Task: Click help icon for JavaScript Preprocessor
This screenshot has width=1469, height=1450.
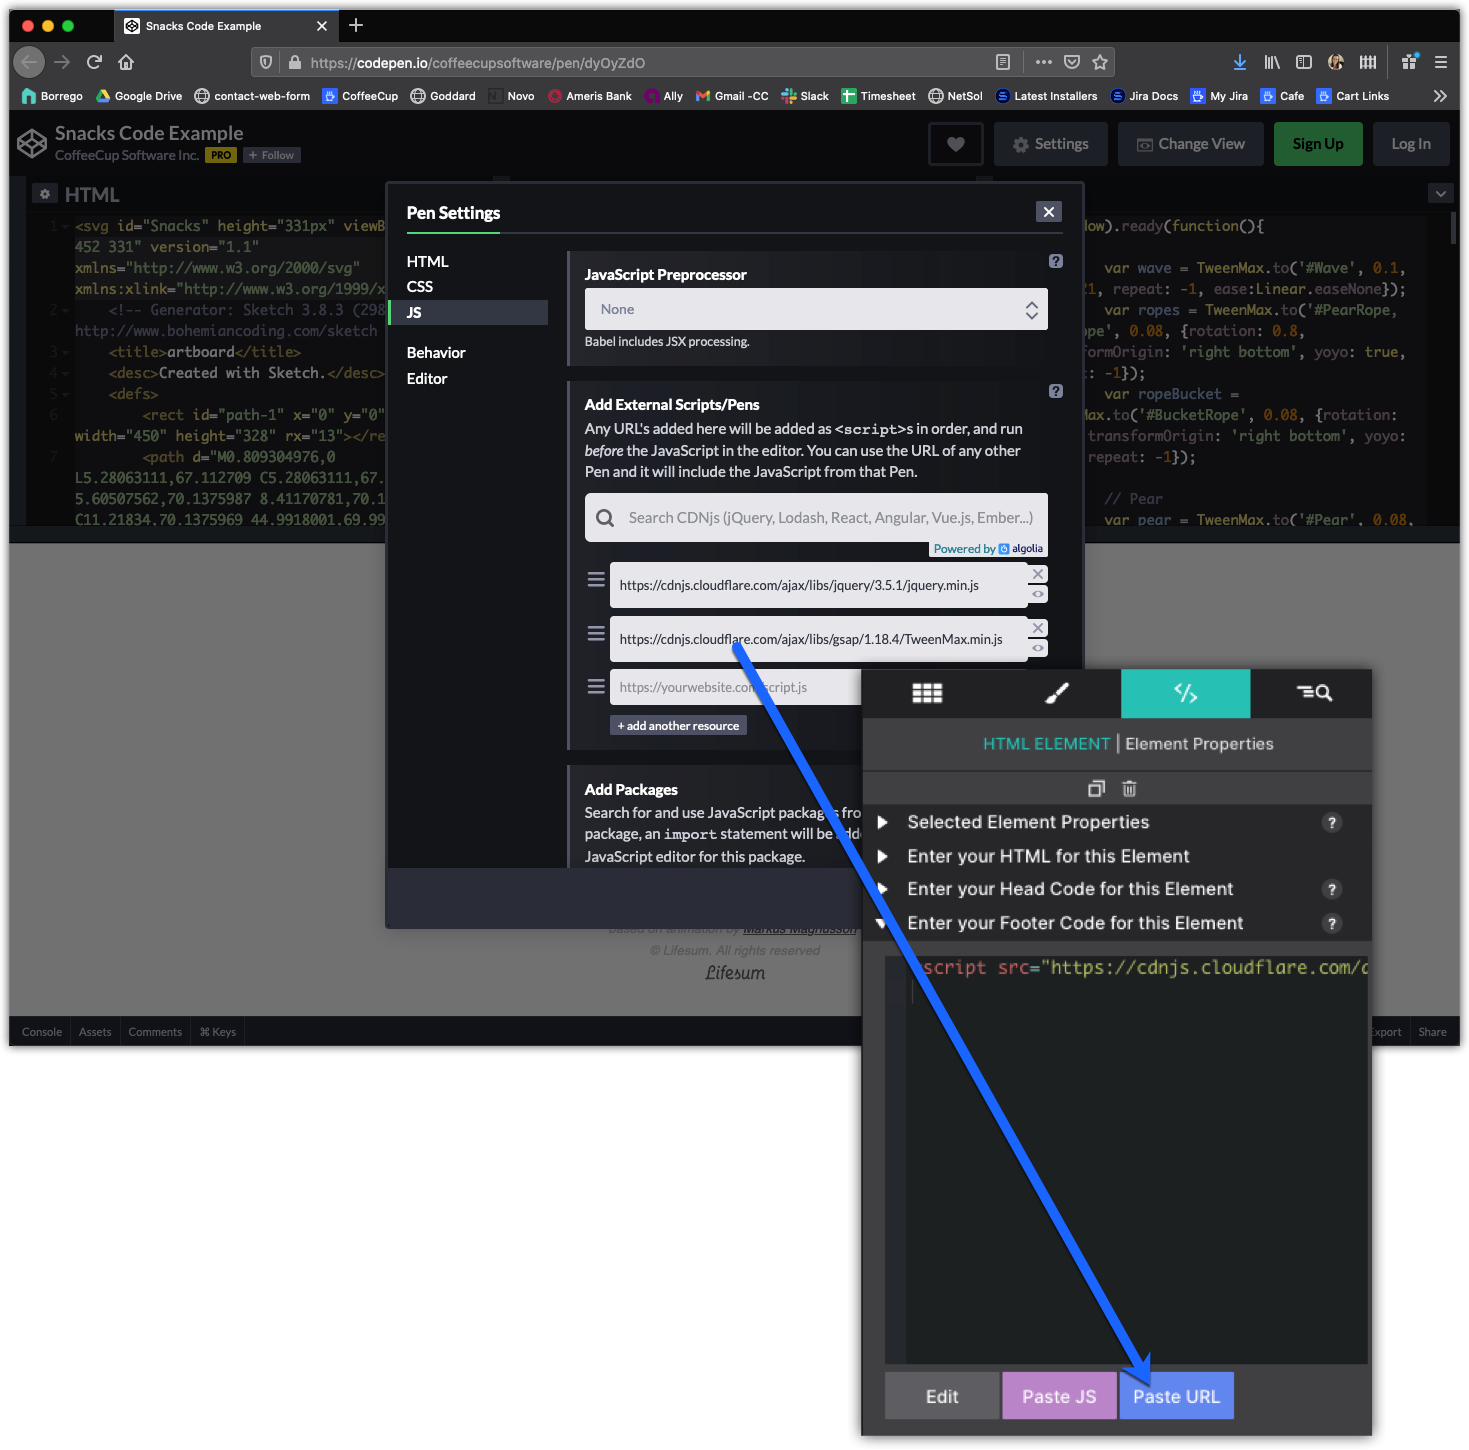Action: pyautogui.click(x=1056, y=261)
